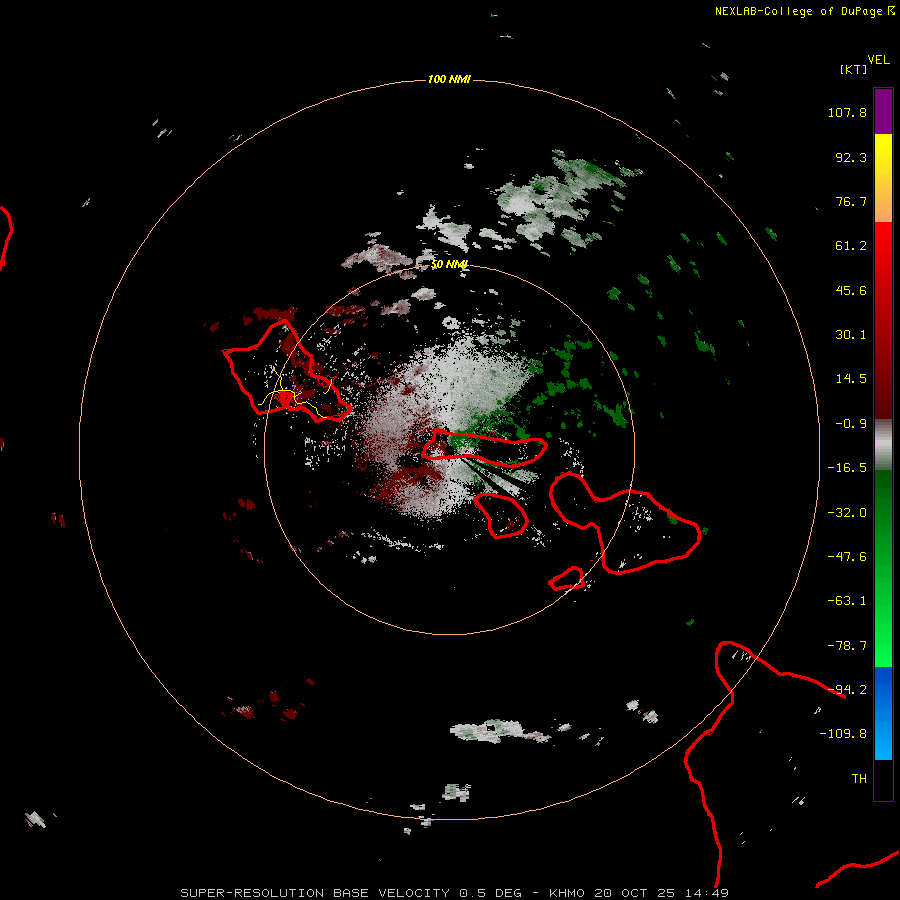Click the 14.5 legend value
900x900 pixels.
point(851,379)
